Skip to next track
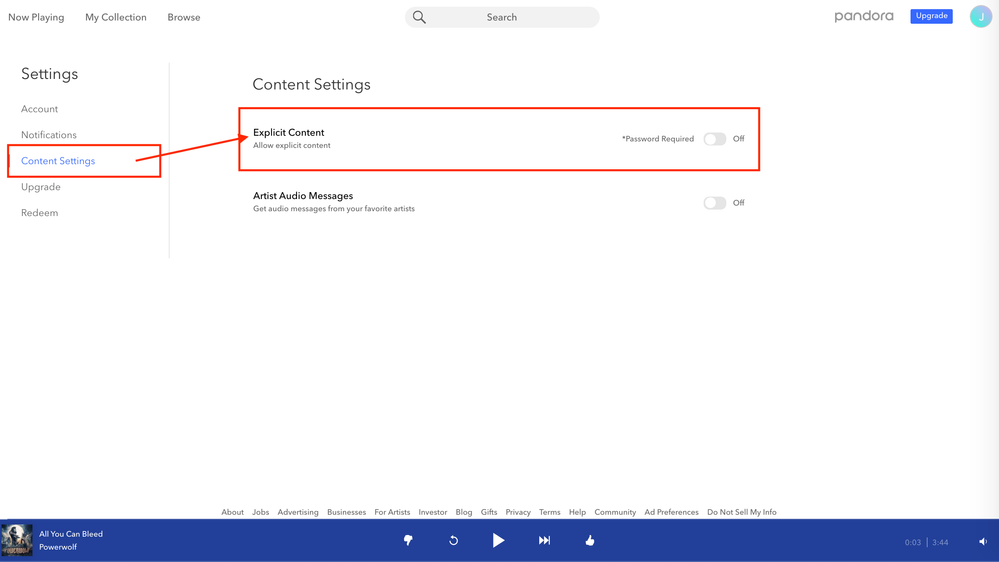The width and height of the screenshot is (999, 562). pyautogui.click(x=544, y=540)
